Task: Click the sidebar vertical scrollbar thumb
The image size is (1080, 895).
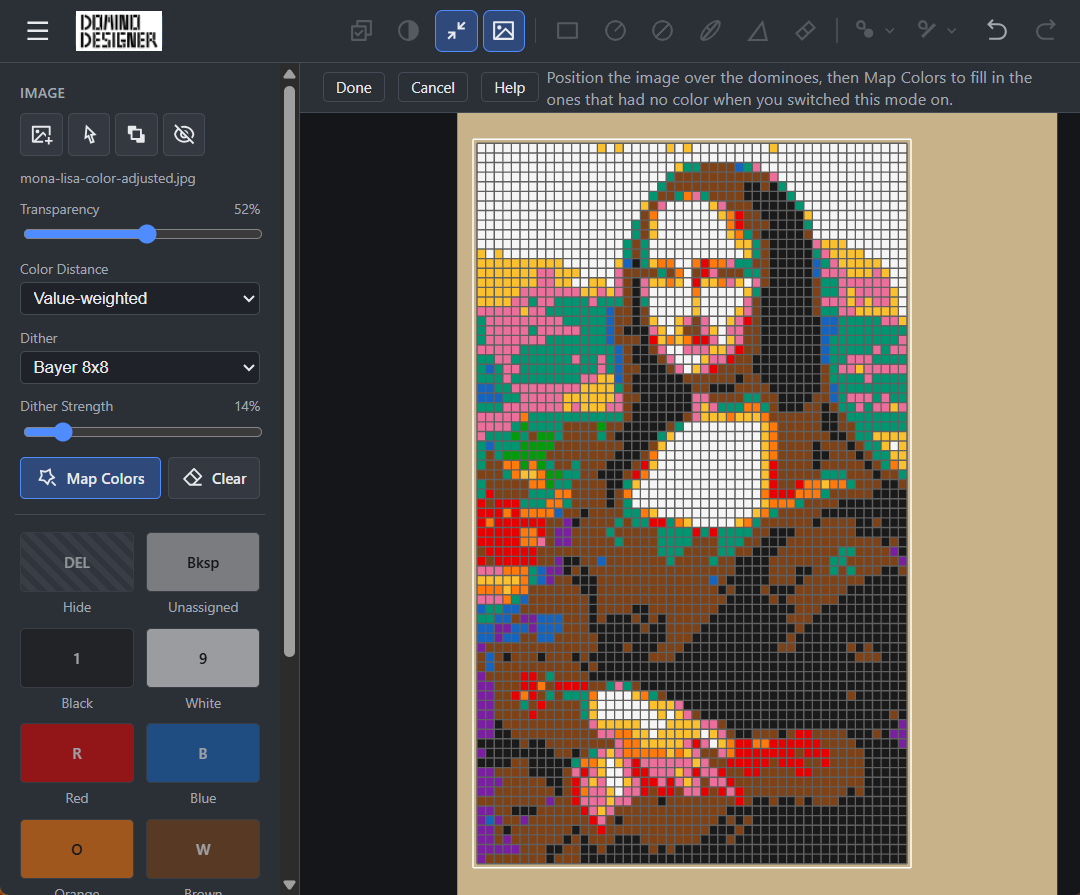Action: tap(289, 371)
